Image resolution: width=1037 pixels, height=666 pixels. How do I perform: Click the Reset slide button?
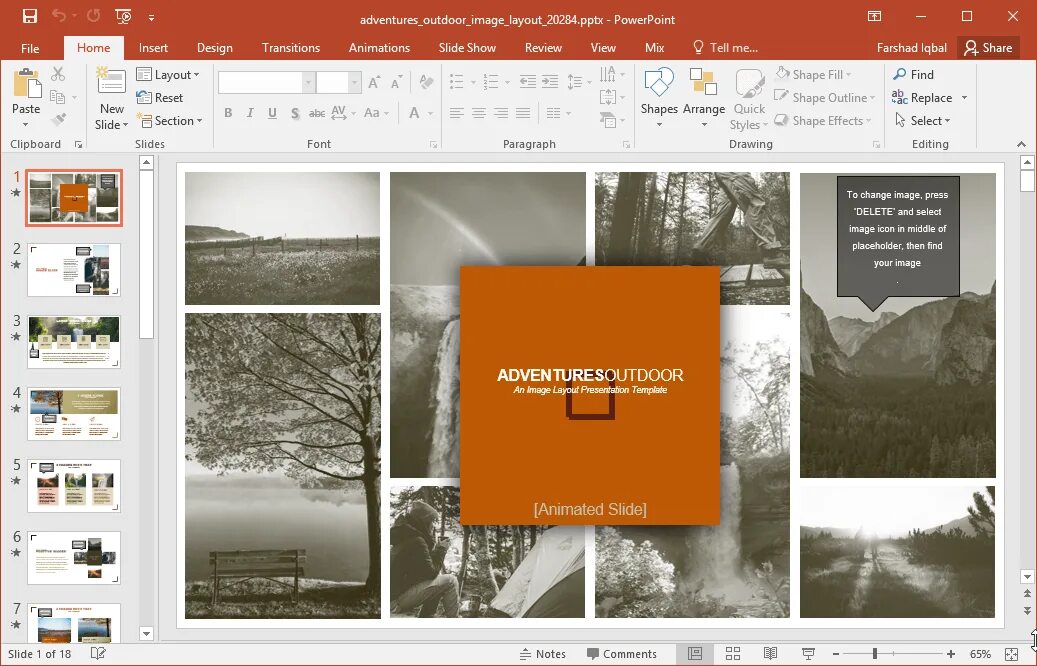coord(159,98)
